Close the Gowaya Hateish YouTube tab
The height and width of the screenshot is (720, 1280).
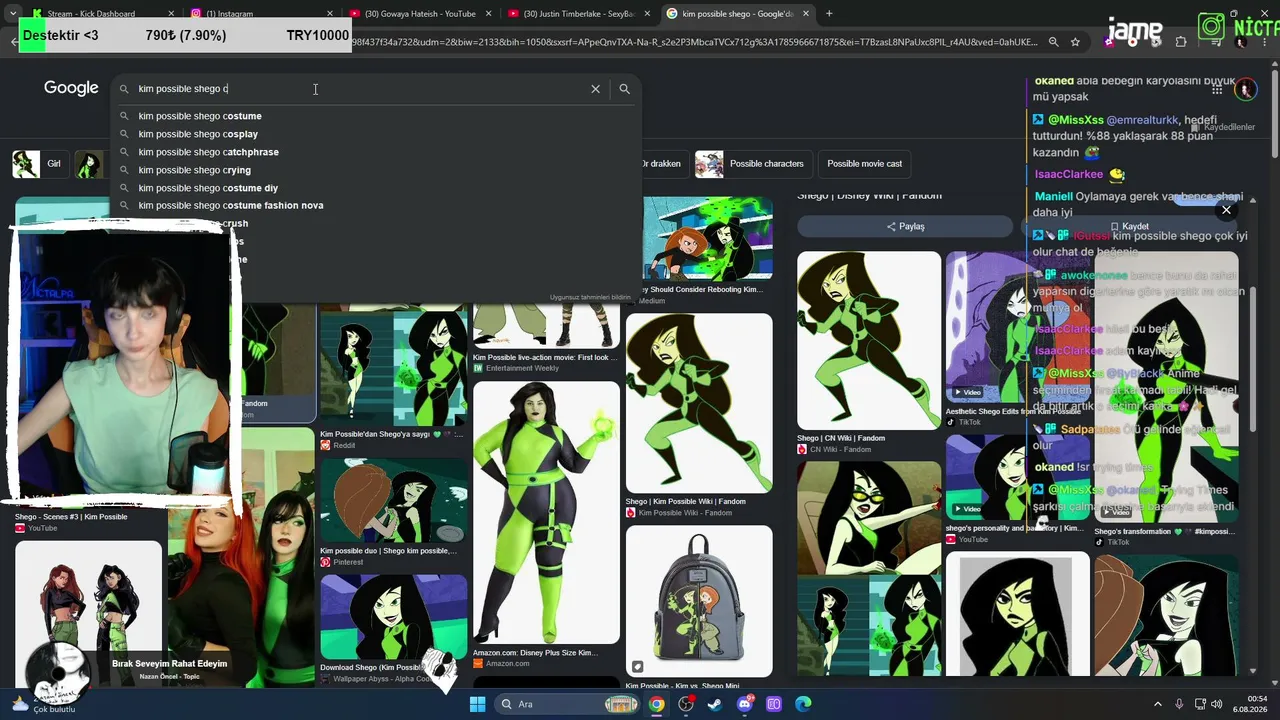coord(487,14)
